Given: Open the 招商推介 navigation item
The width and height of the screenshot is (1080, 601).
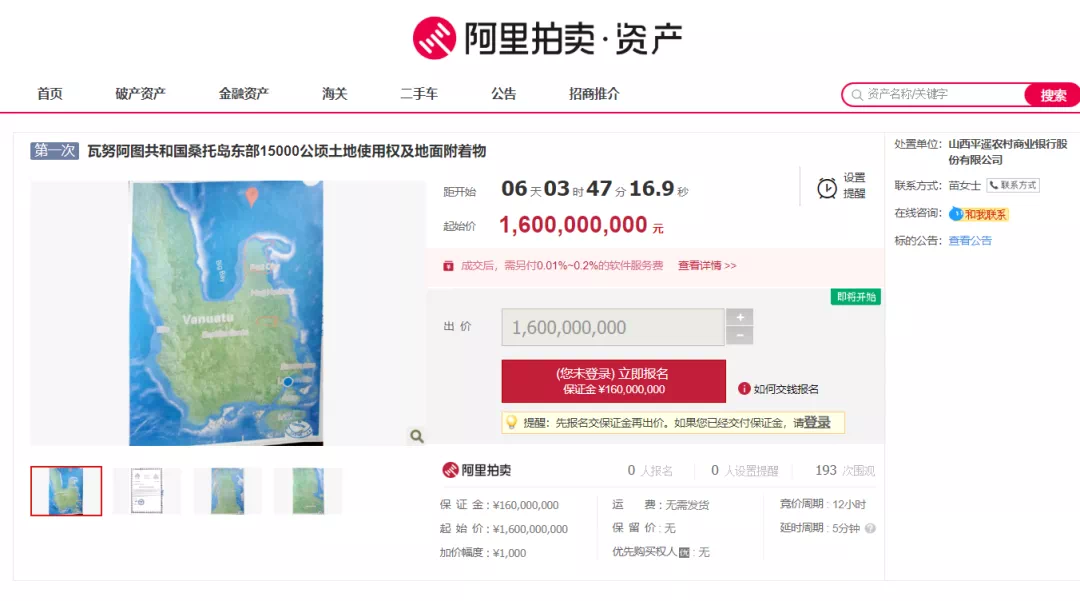Looking at the screenshot, I should tap(594, 94).
